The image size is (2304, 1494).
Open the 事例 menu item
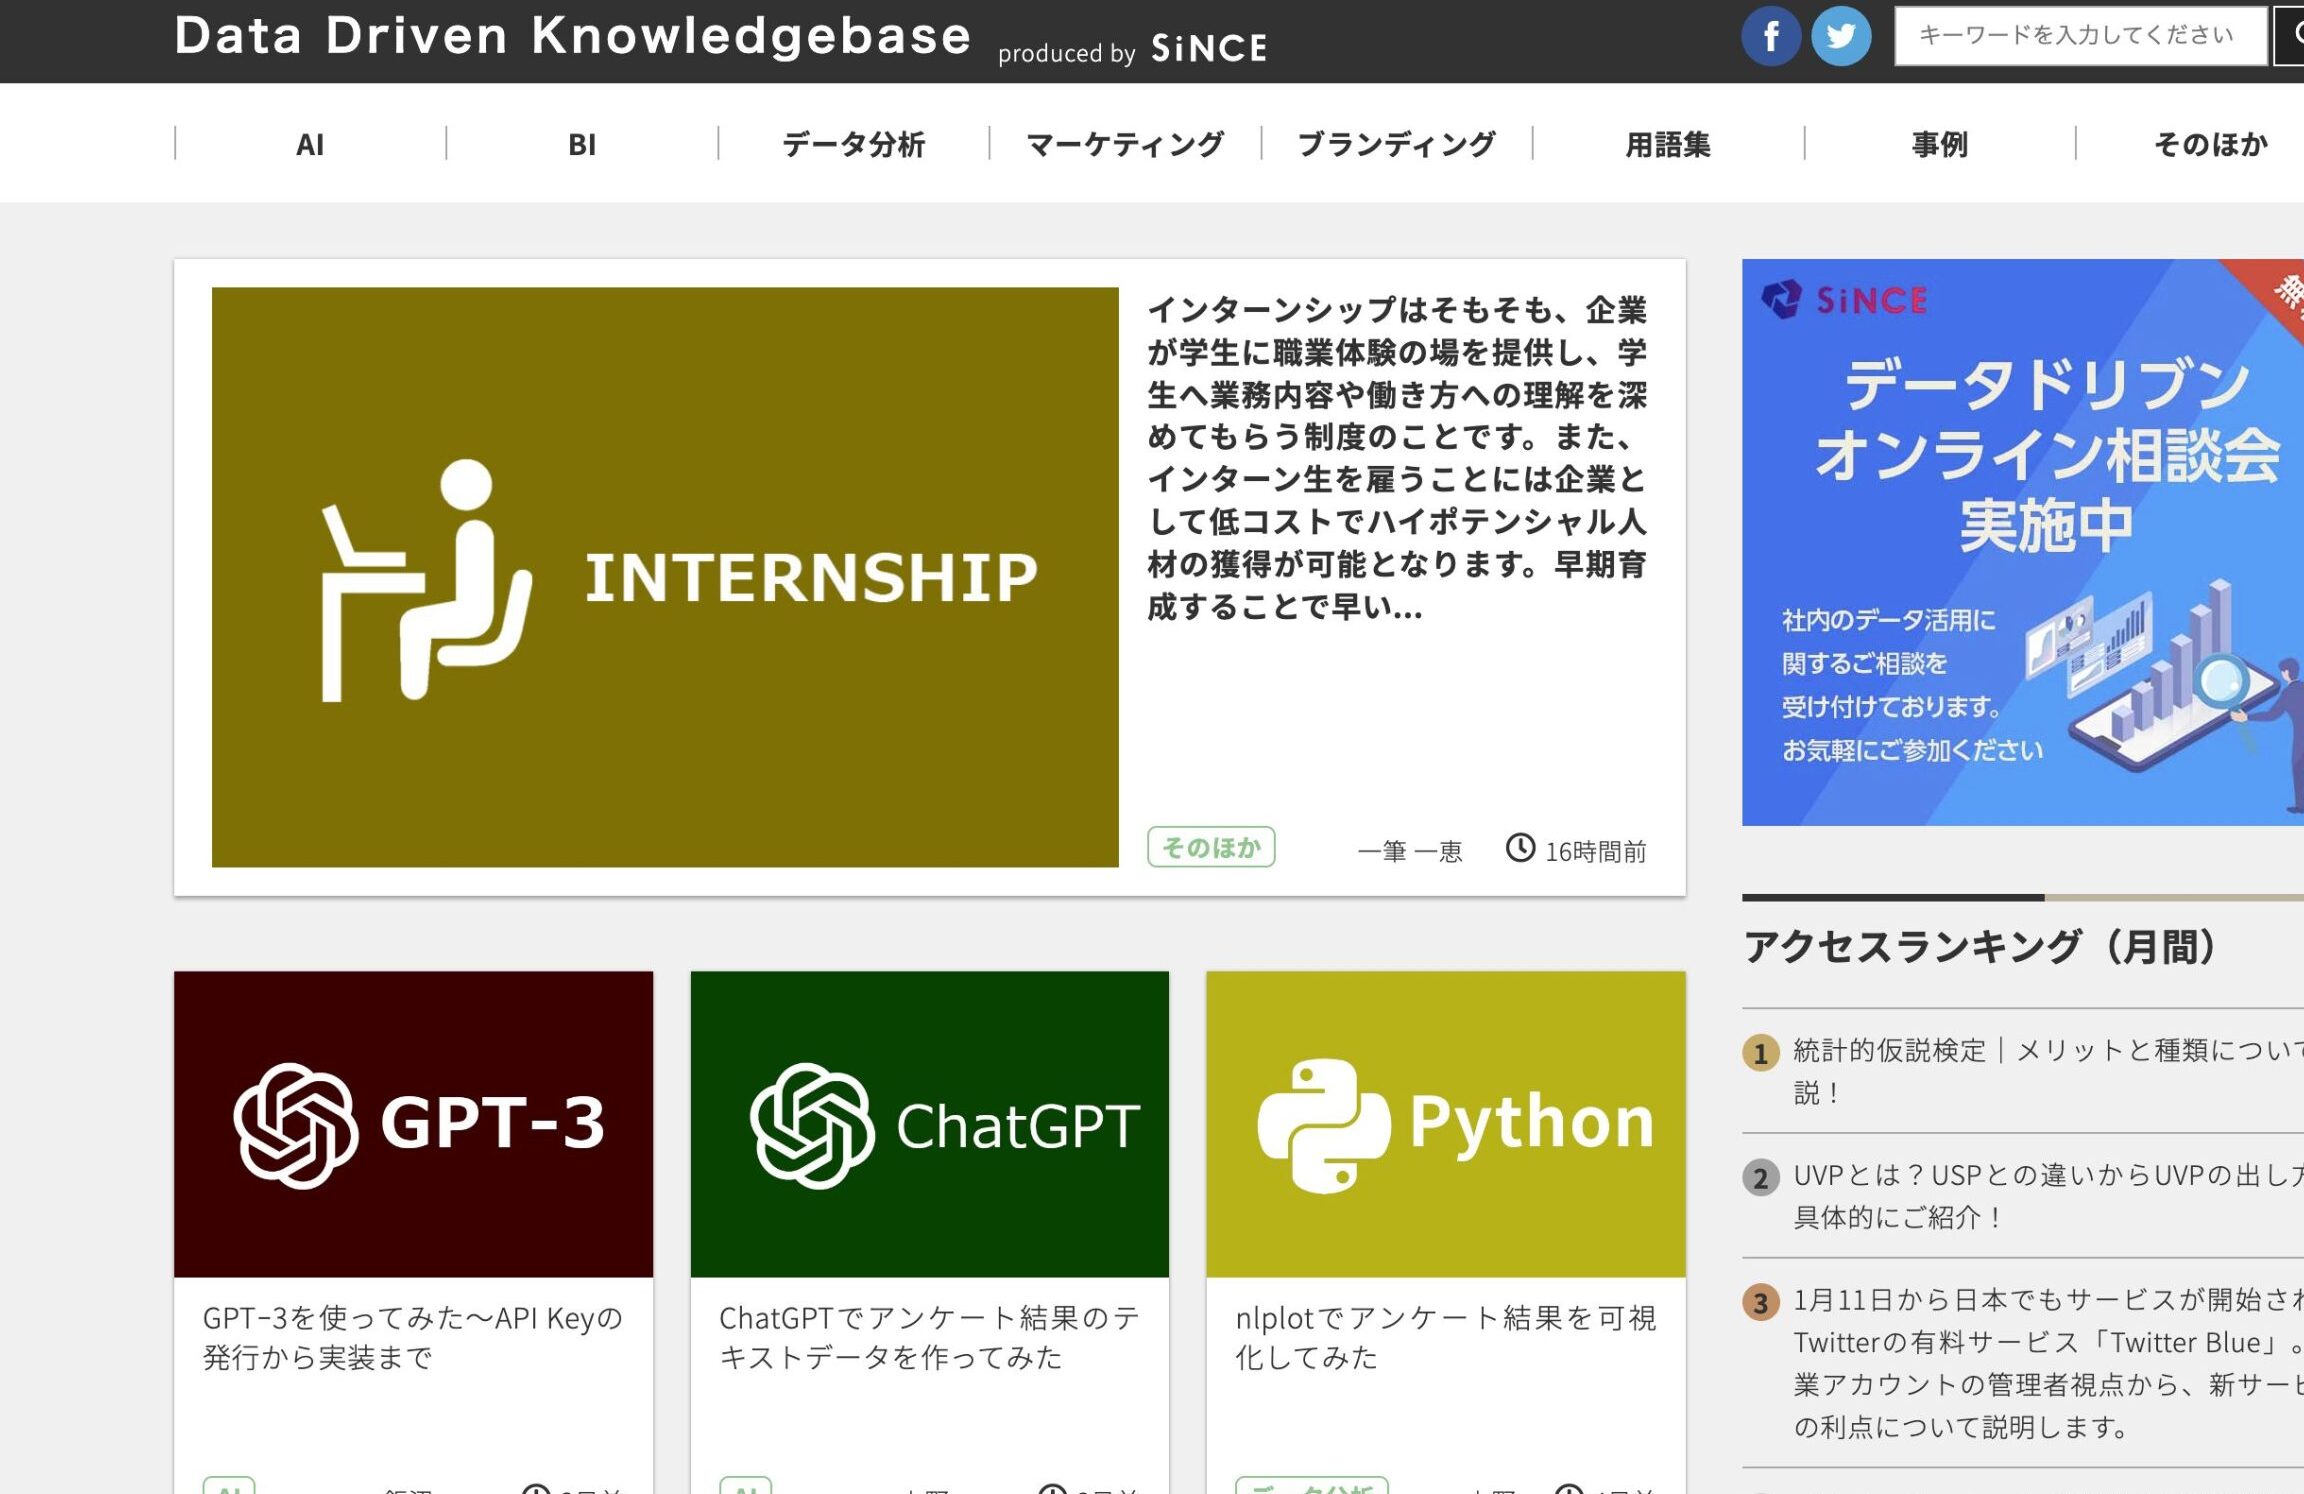[x=1940, y=144]
